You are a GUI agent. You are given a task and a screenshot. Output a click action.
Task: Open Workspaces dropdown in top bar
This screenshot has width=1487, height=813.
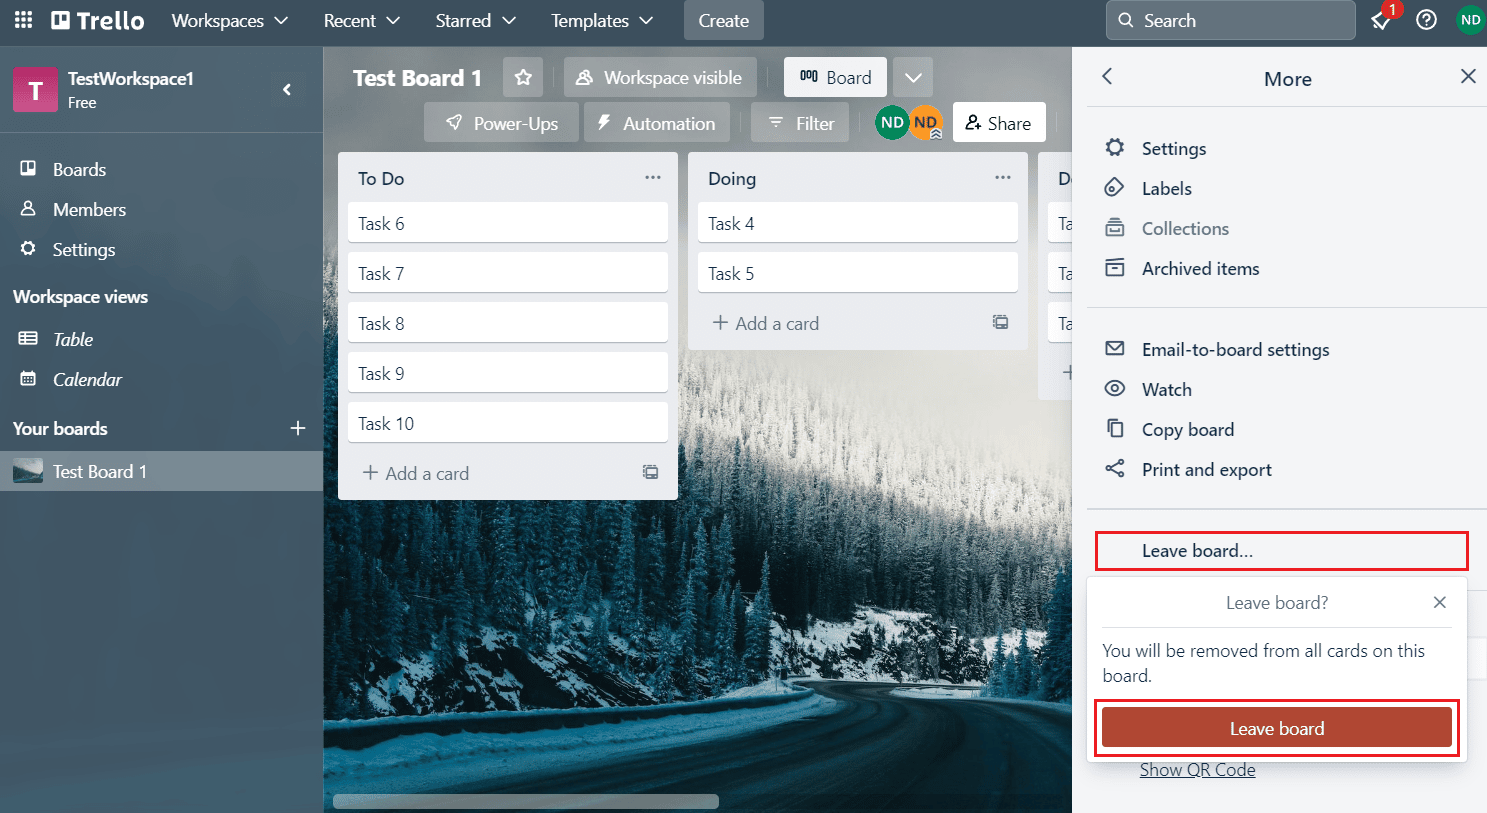click(x=230, y=20)
